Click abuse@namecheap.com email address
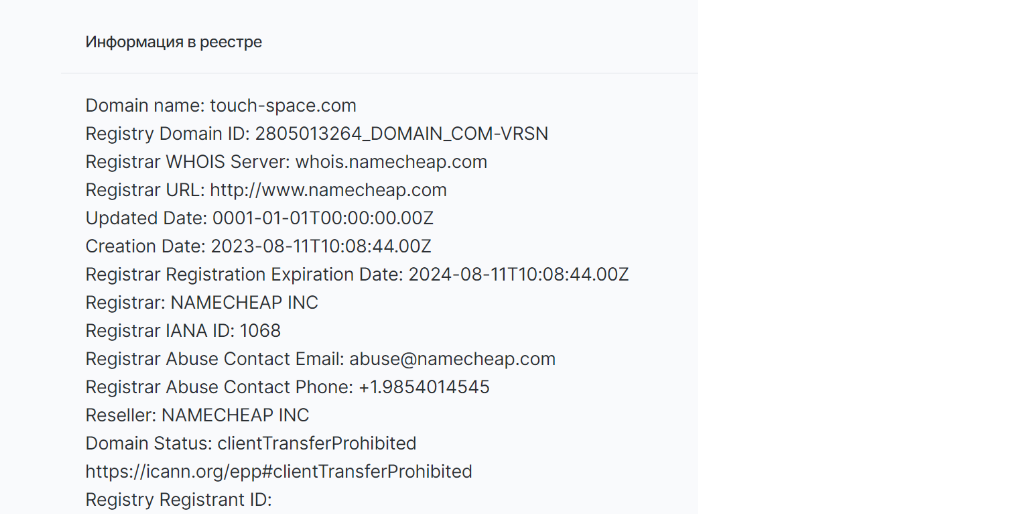This screenshot has width=1009, height=514. [x=452, y=359]
